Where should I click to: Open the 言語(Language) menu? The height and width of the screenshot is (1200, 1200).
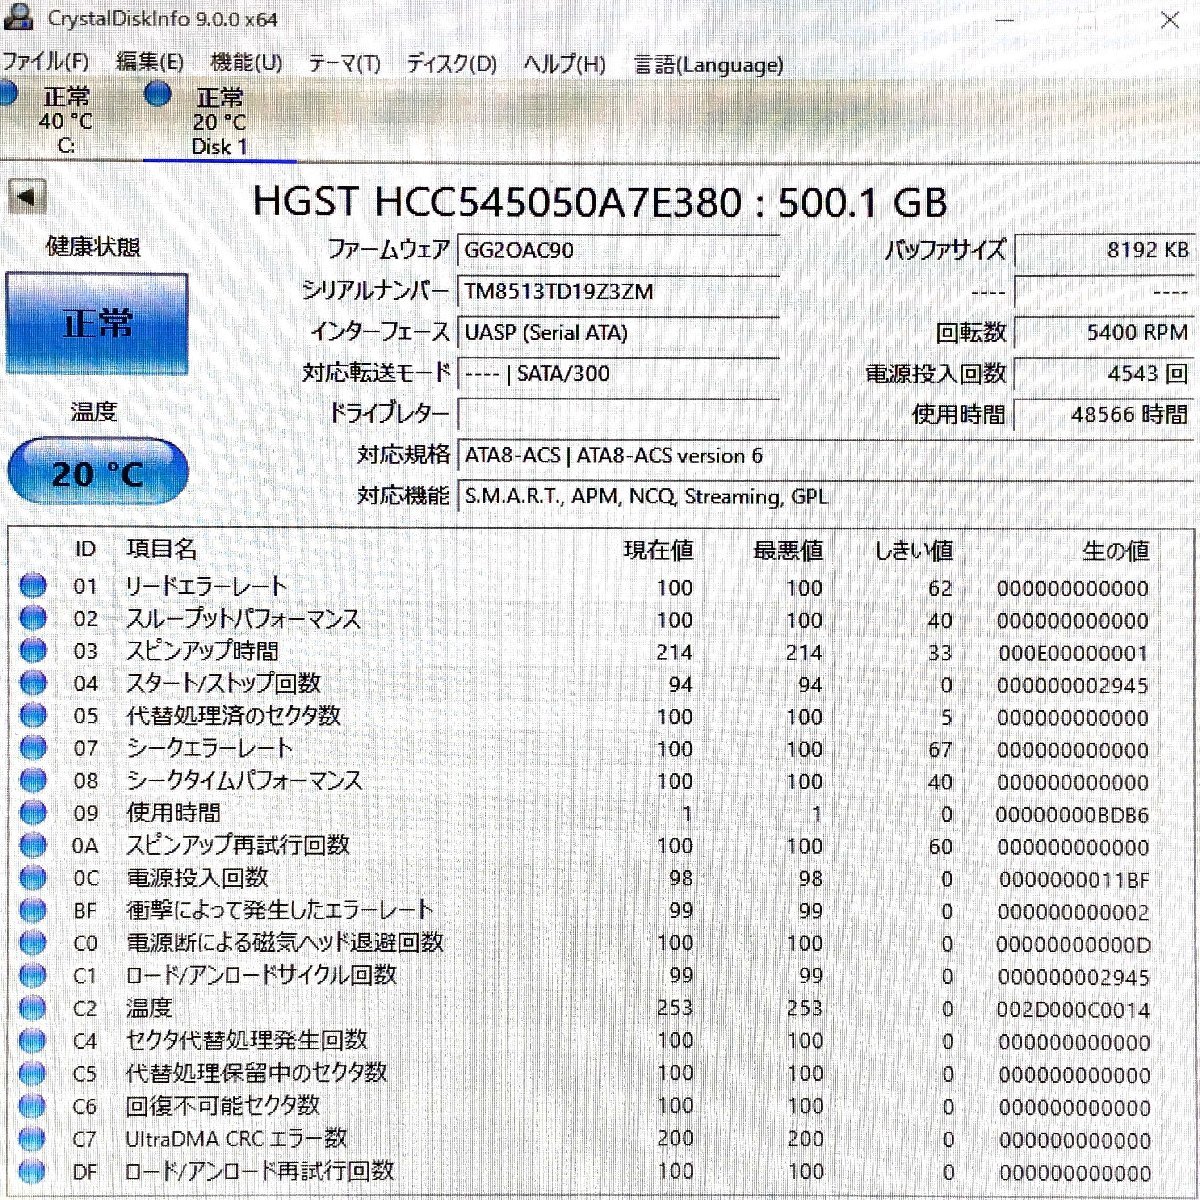click(708, 65)
